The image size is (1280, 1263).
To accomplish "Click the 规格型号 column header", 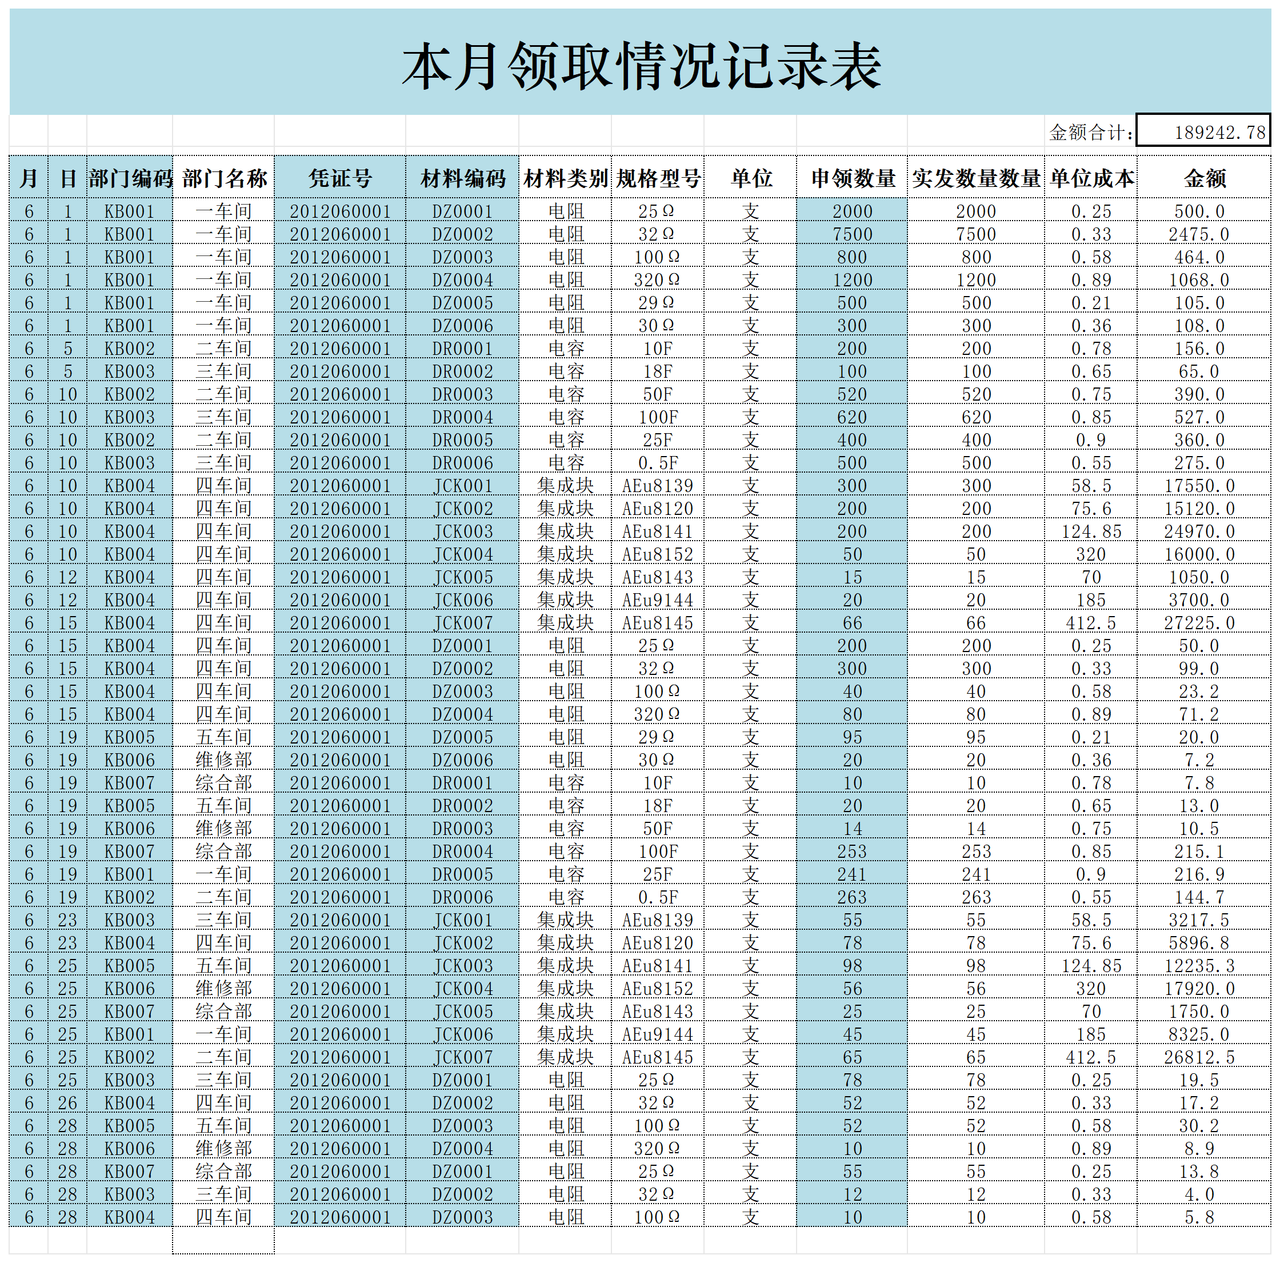I will 658,178.
